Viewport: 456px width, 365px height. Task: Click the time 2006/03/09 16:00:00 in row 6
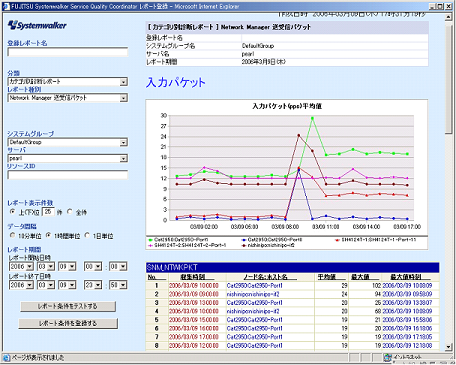coord(193,329)
